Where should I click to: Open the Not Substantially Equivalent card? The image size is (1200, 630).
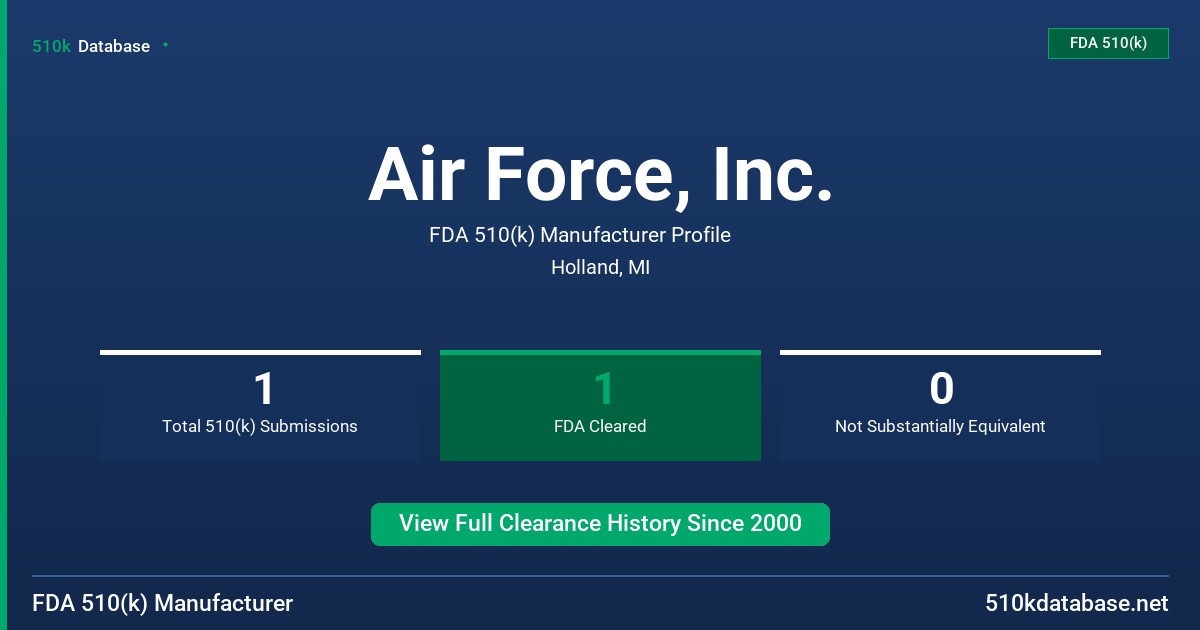(940, 406)
